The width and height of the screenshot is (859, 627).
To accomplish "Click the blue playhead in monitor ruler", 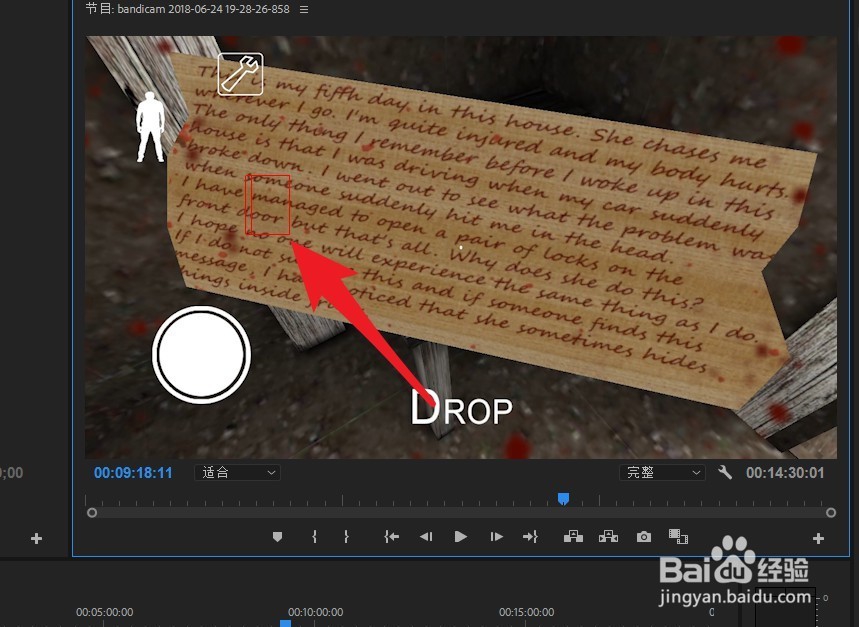I will pos(563,498).
